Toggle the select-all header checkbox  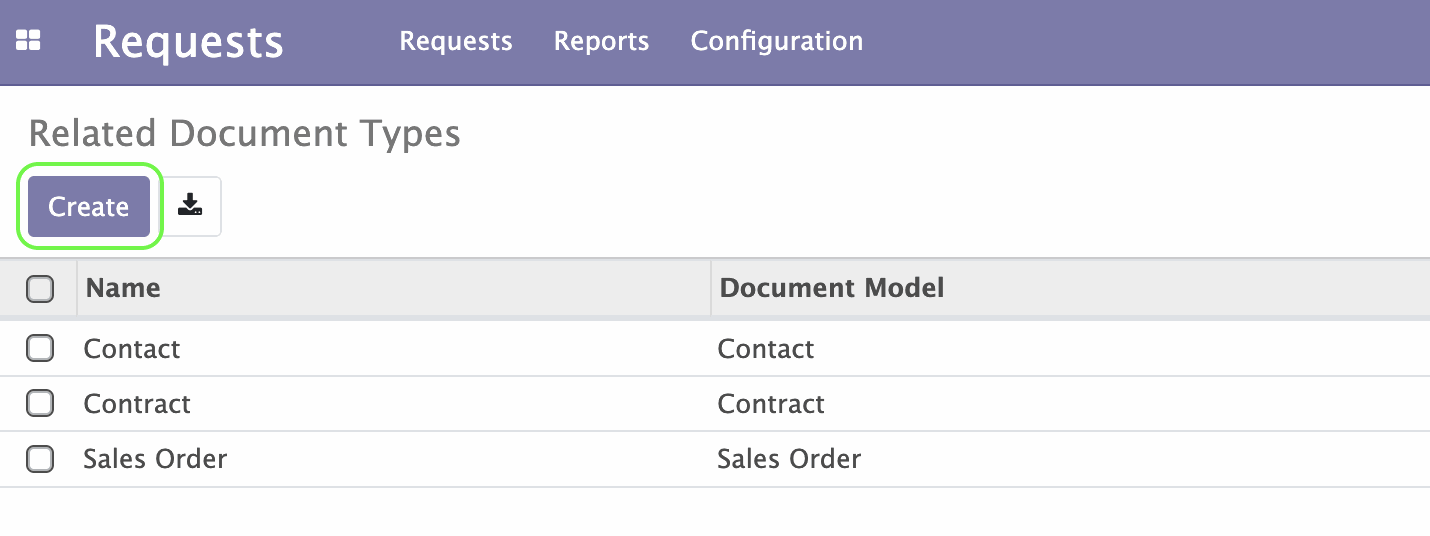[x=40, y=289]
